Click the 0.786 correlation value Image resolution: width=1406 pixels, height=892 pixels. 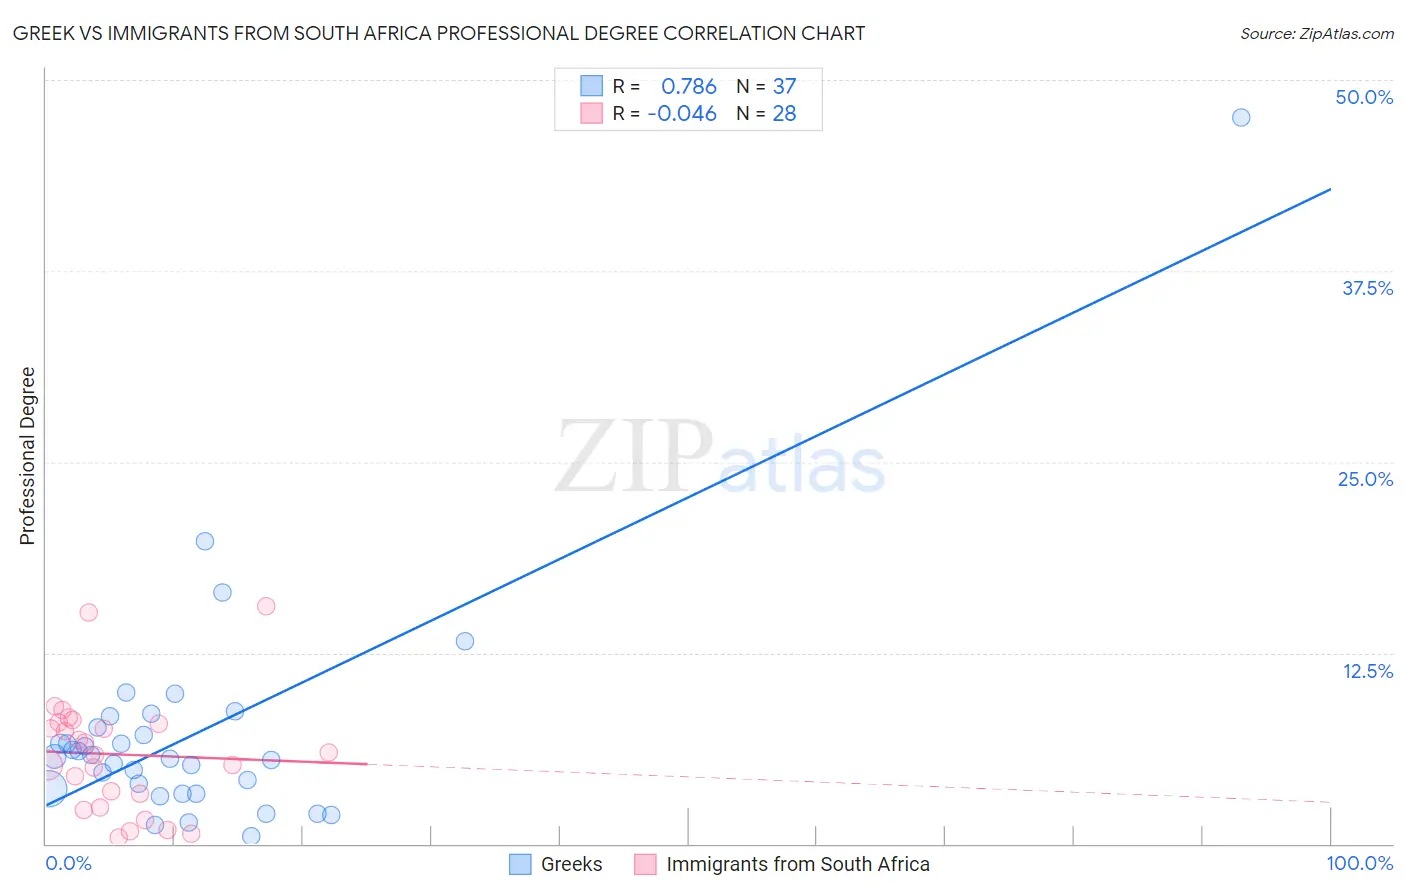[689, 86]
